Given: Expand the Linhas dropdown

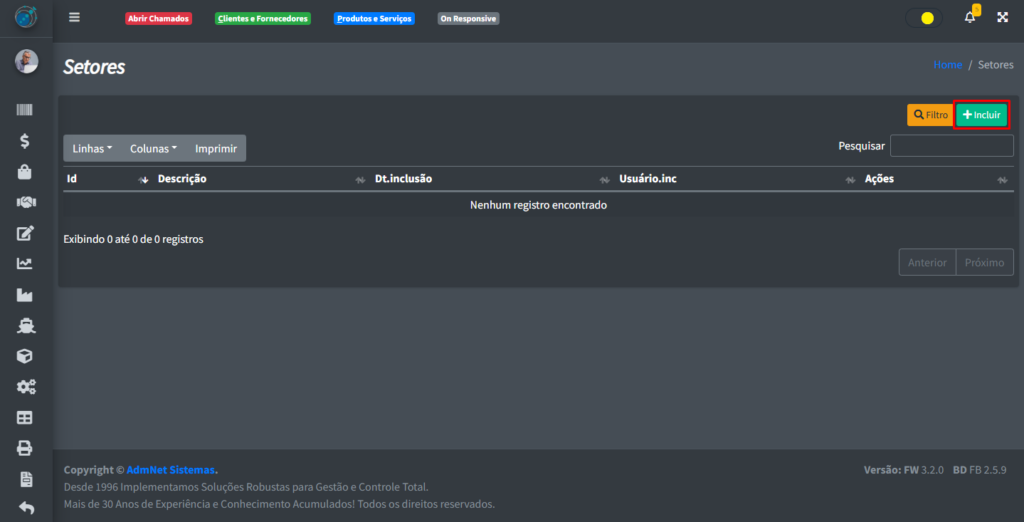Looking at the screenshot, I should pos(92,148).
